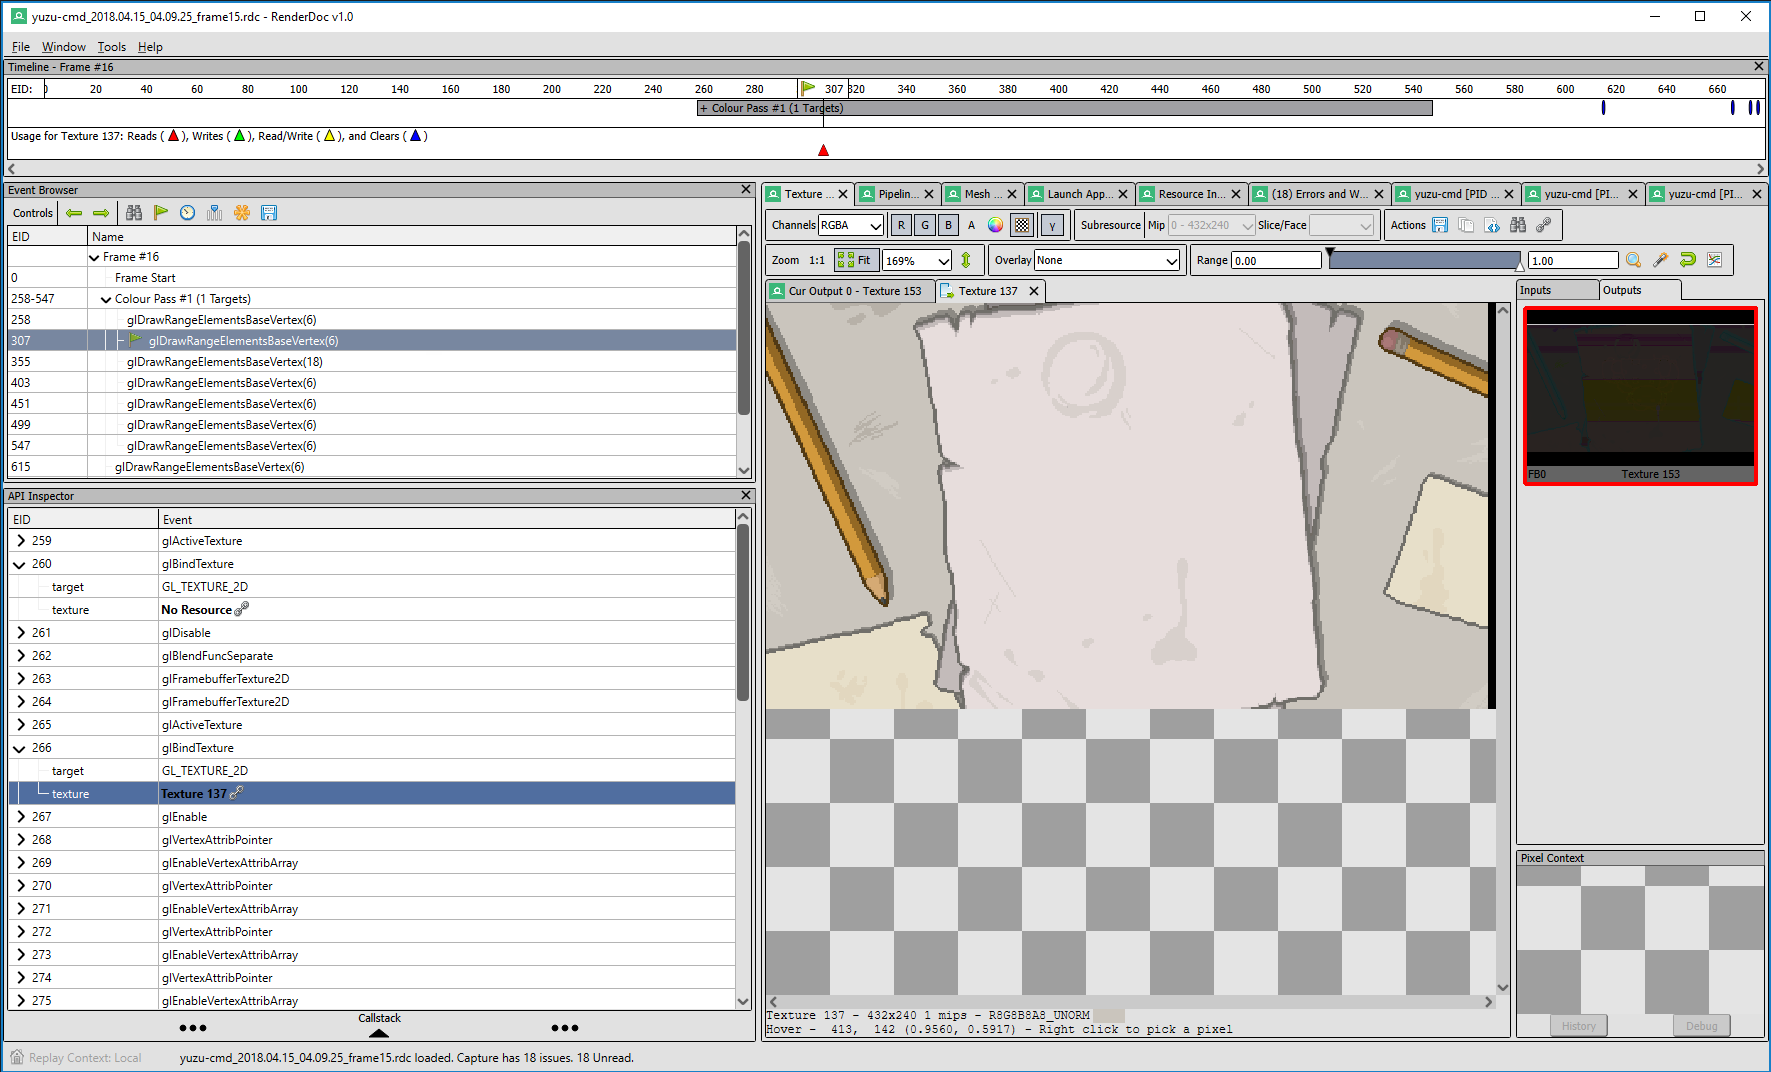1771x1072 pixels.
Task: Toggle the Red channel button
Action: tap(901, 225)
